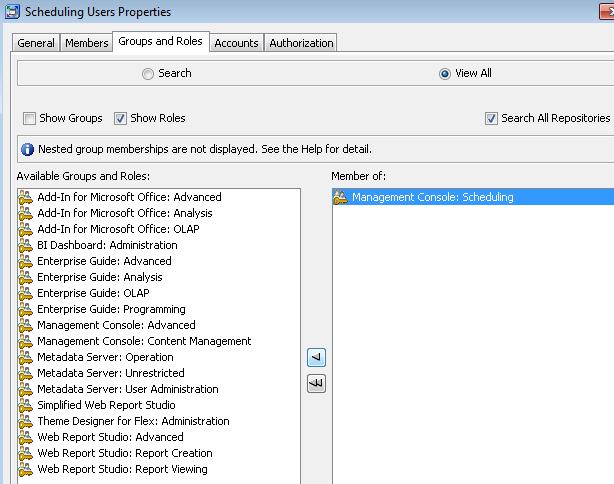The image size is (614, 484).
Task: Click the role icon beside BI Dashboard: Administration
Action: 26,245
